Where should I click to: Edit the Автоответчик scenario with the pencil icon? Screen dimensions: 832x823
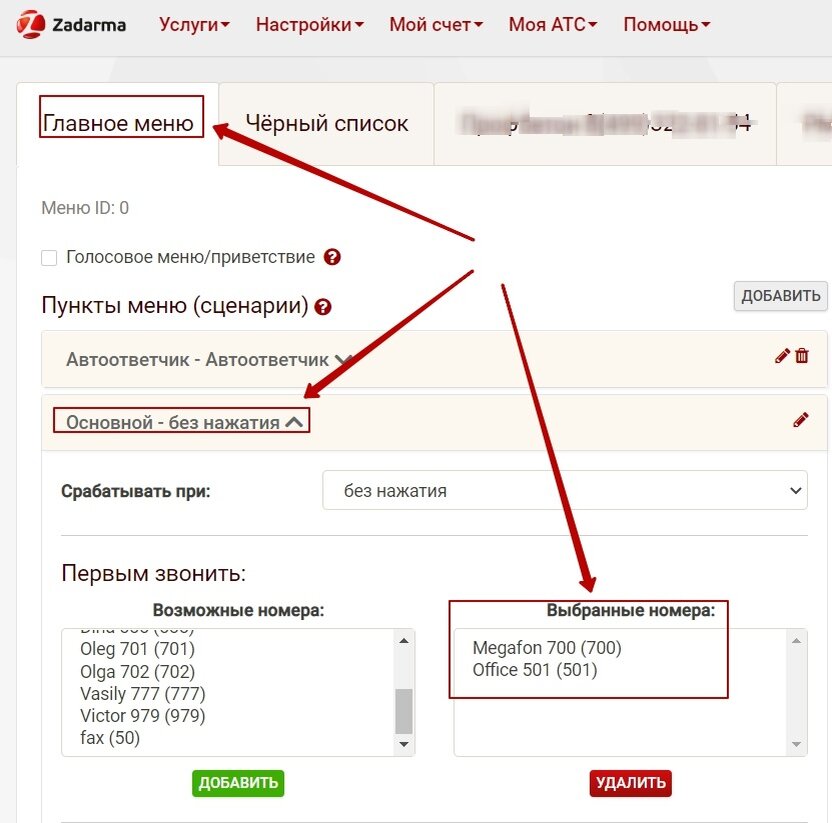pos(782,356)
